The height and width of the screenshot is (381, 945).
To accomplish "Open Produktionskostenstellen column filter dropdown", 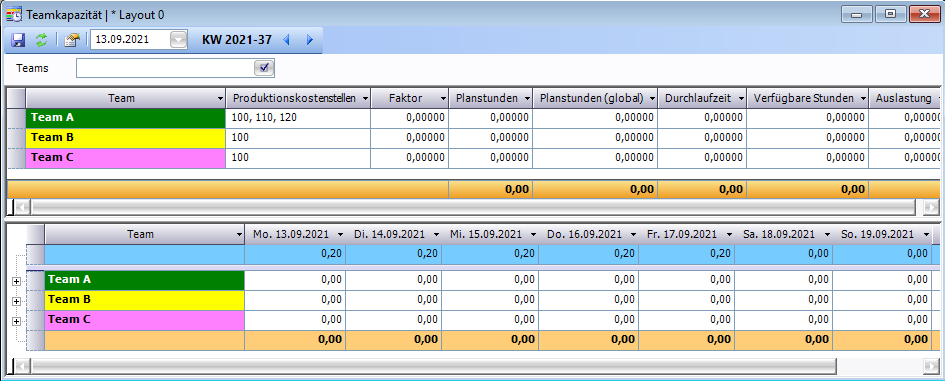I will pos(365,98).
